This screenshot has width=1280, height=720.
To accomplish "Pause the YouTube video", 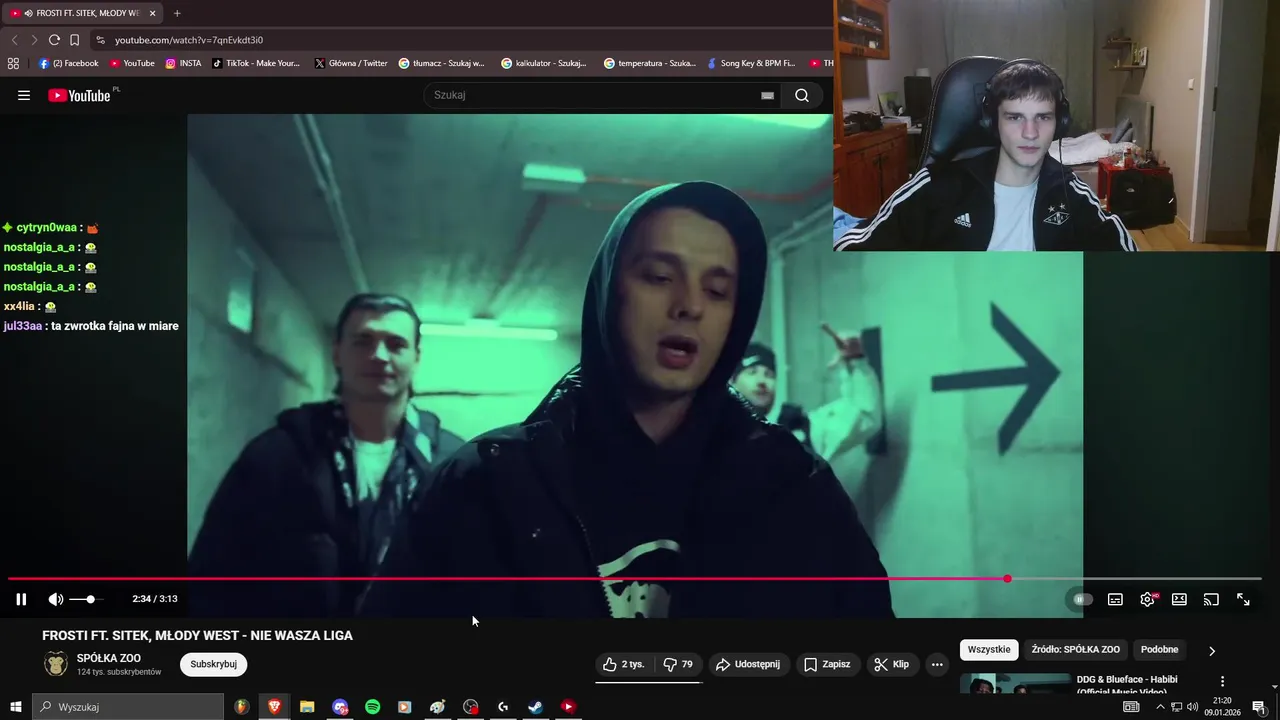I will tap(21, 599).
